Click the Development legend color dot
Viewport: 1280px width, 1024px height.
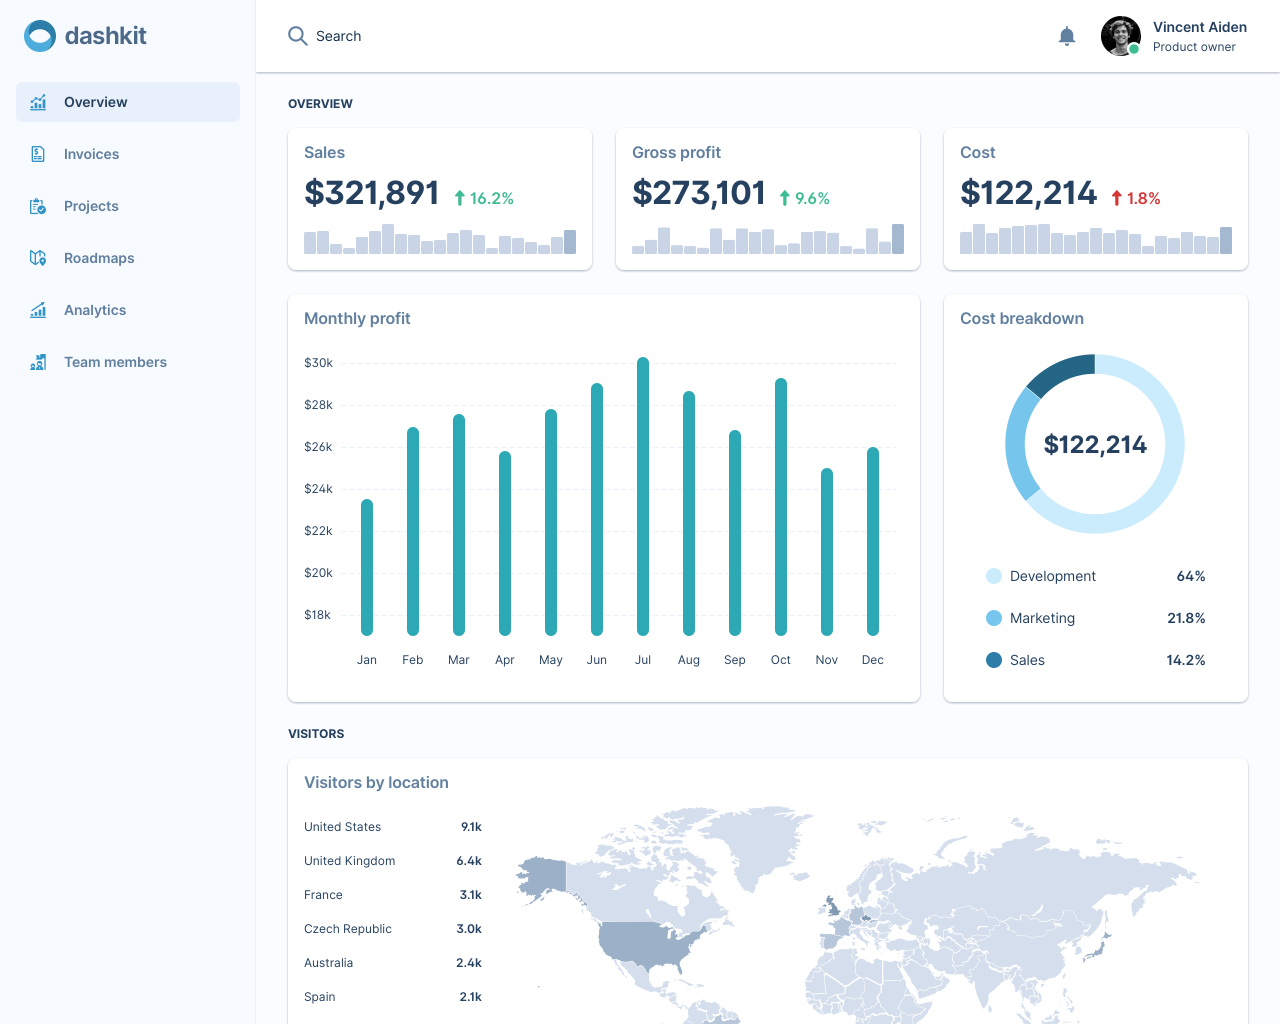coord(994,576)
